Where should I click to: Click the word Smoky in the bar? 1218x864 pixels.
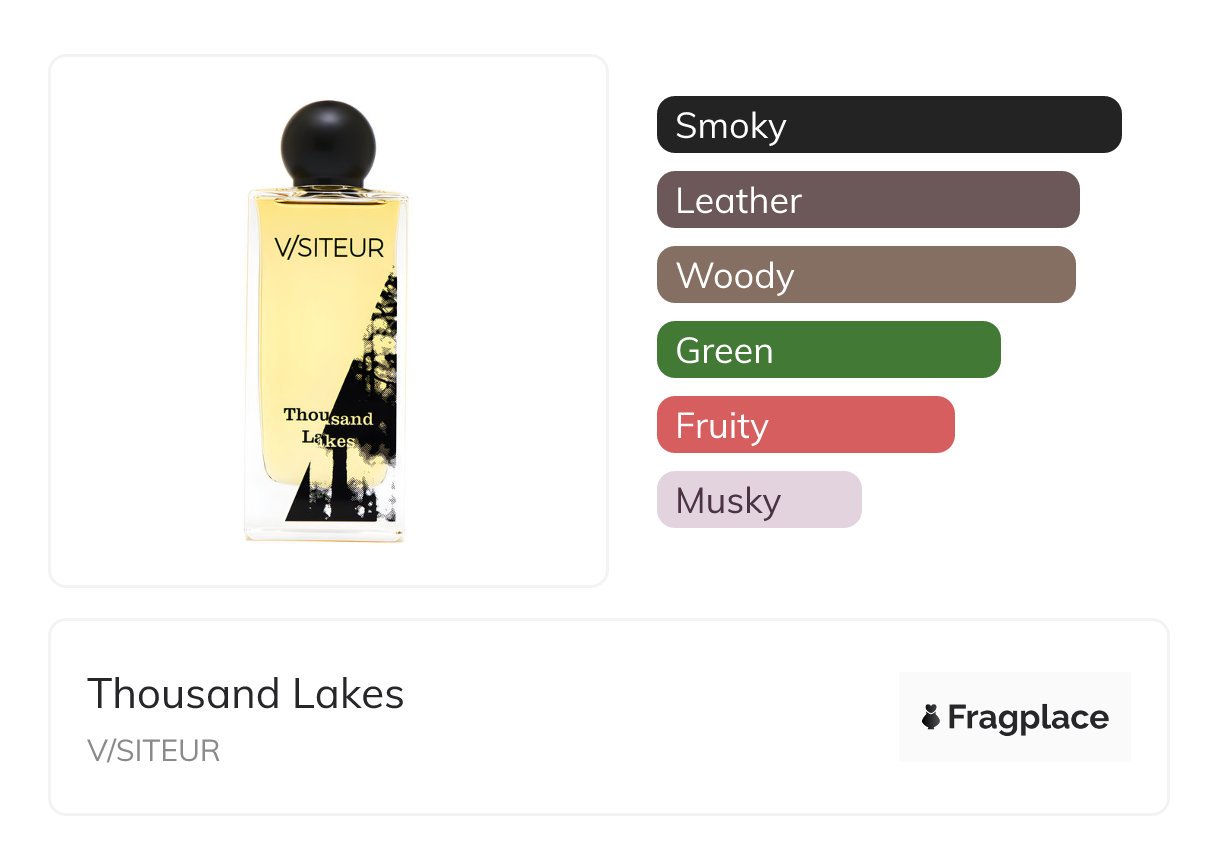(x=730, y=126)
